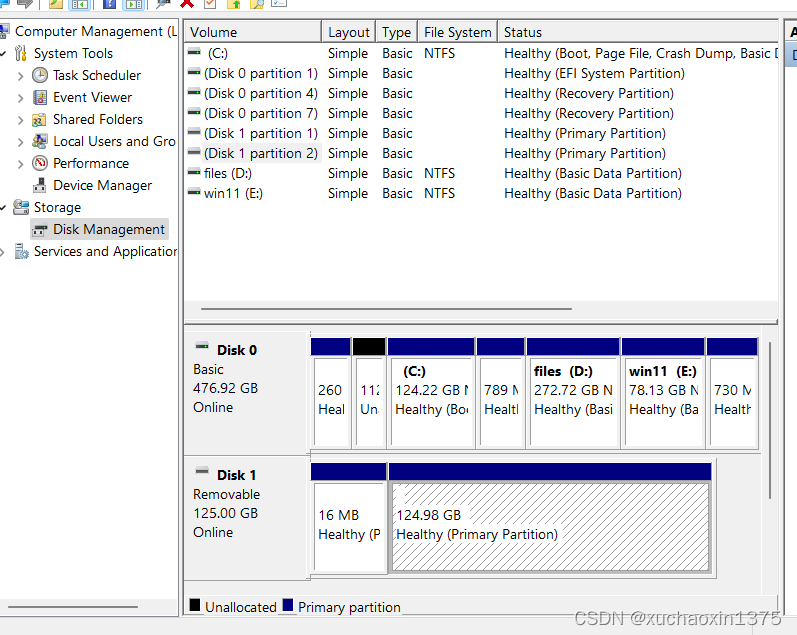This screenshot has height=635, width=797.
Task: Click the Unallocated black legend swatch
Action: click(x=195, y=606)
